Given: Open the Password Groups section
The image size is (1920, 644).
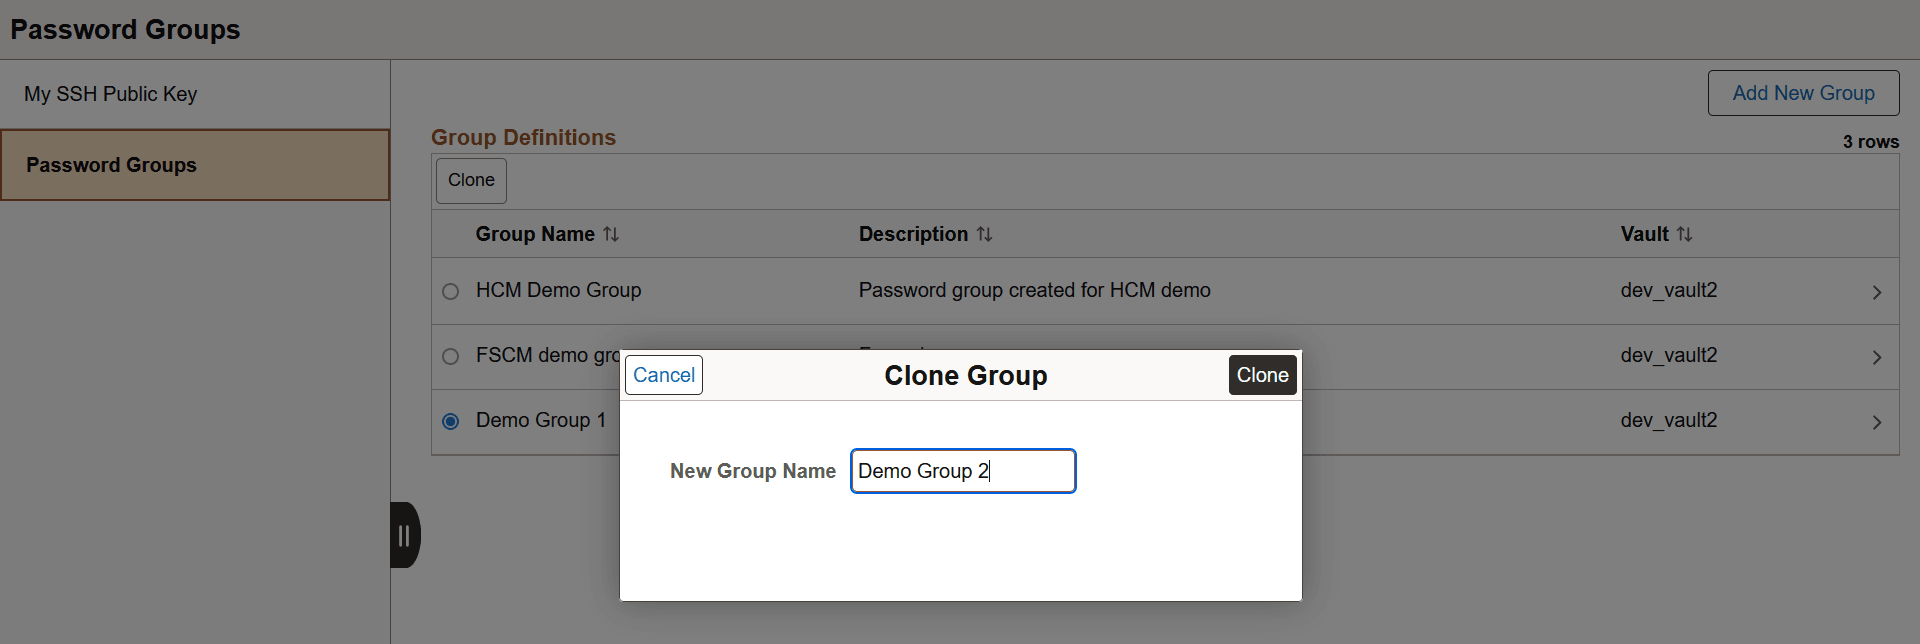Looking at the screenshot, I should coord(110,164).
